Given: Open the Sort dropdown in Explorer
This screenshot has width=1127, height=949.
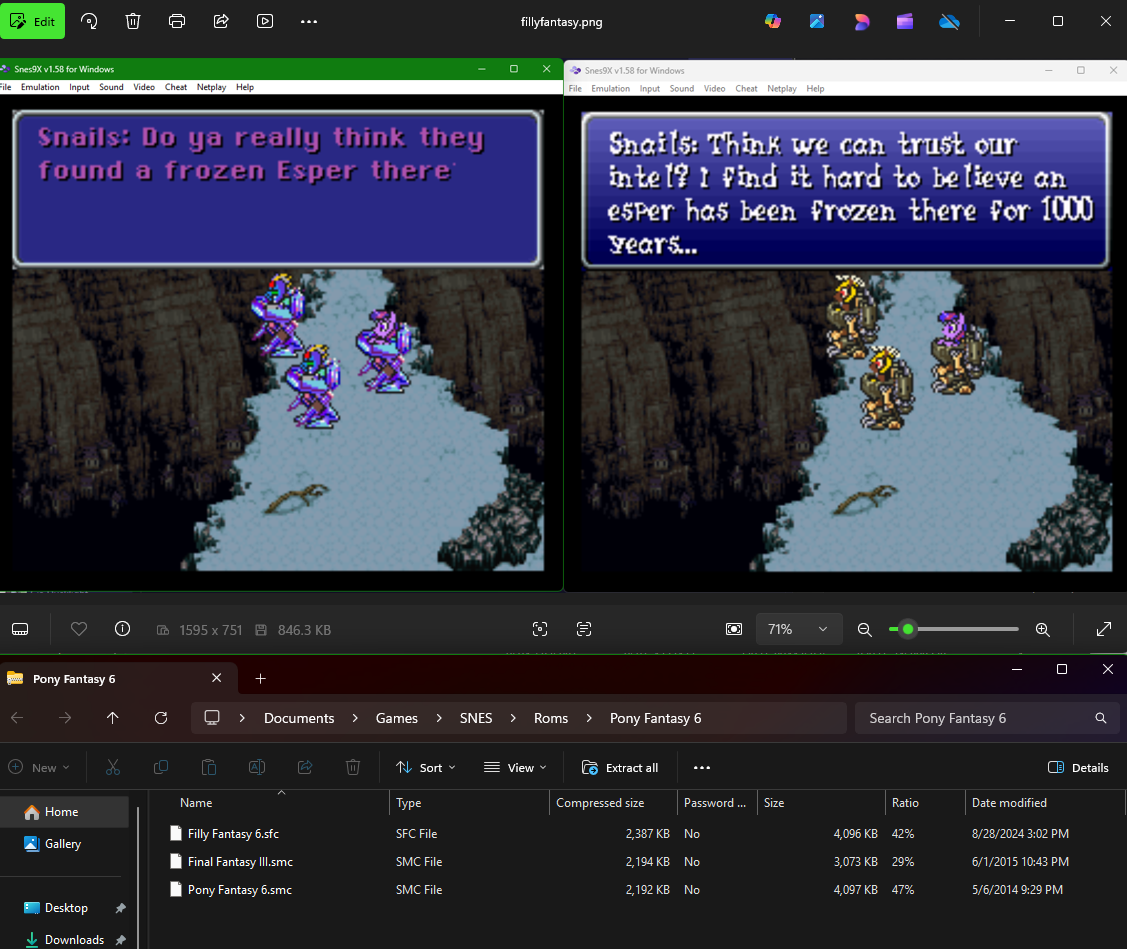Looking at the screenshot, I should point(426,768).
